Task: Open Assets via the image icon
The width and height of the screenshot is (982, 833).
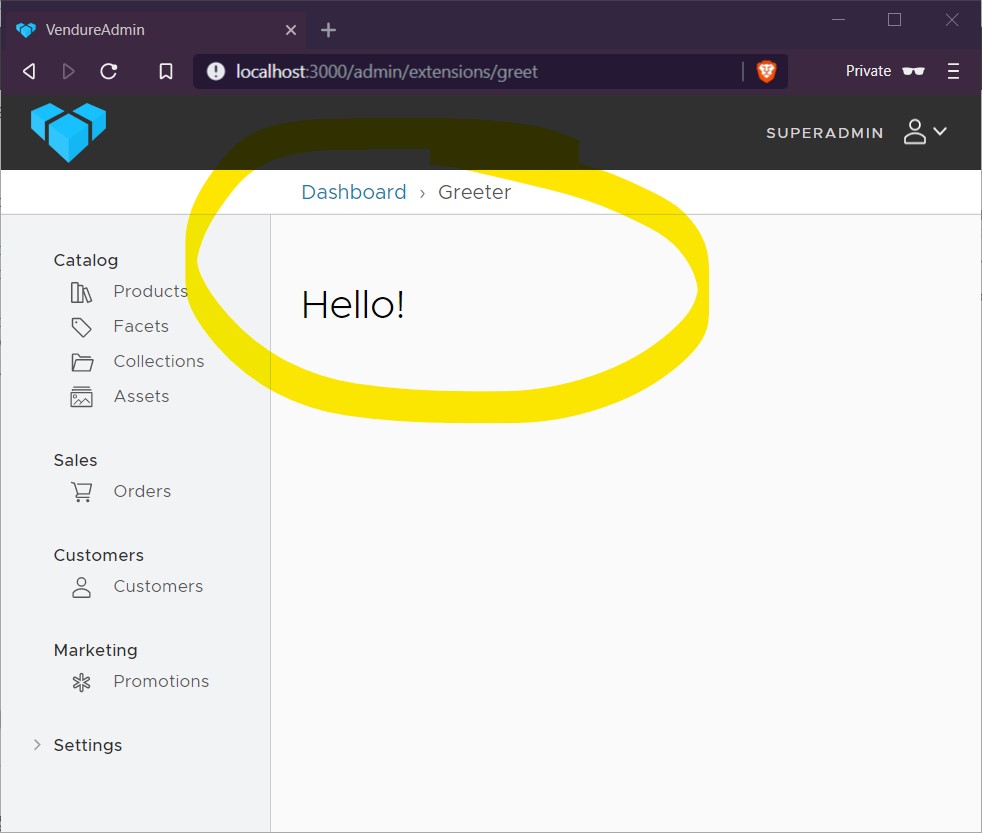Action: coord(81,397)
